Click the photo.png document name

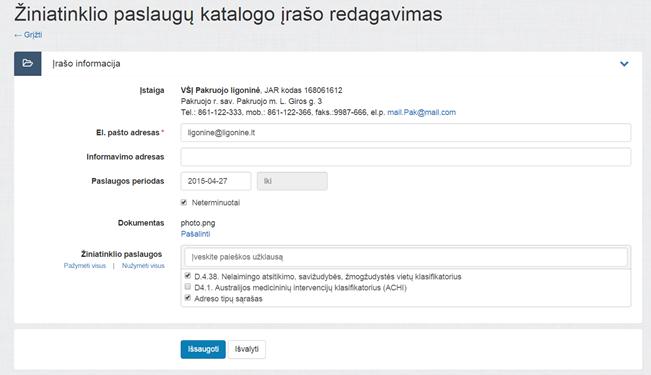[198, 223]
